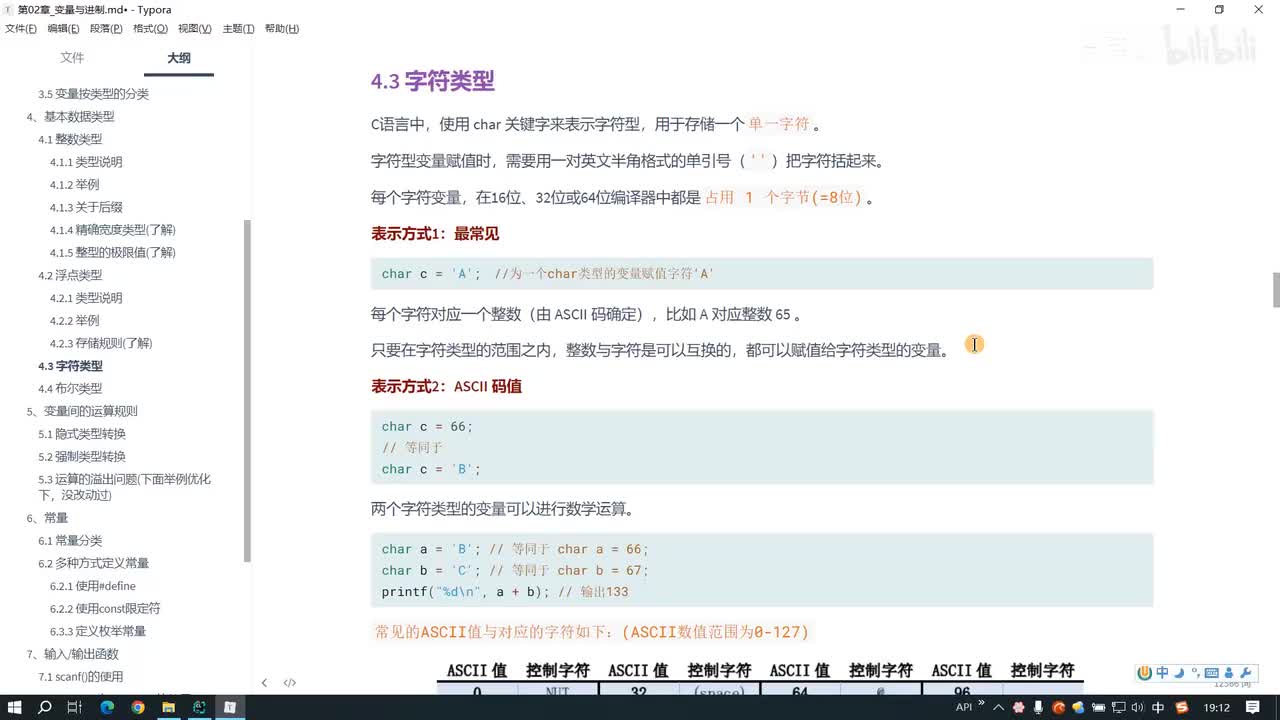
Task: Collapse the sidebar with left chevron icon
Action: pos(264,683)
